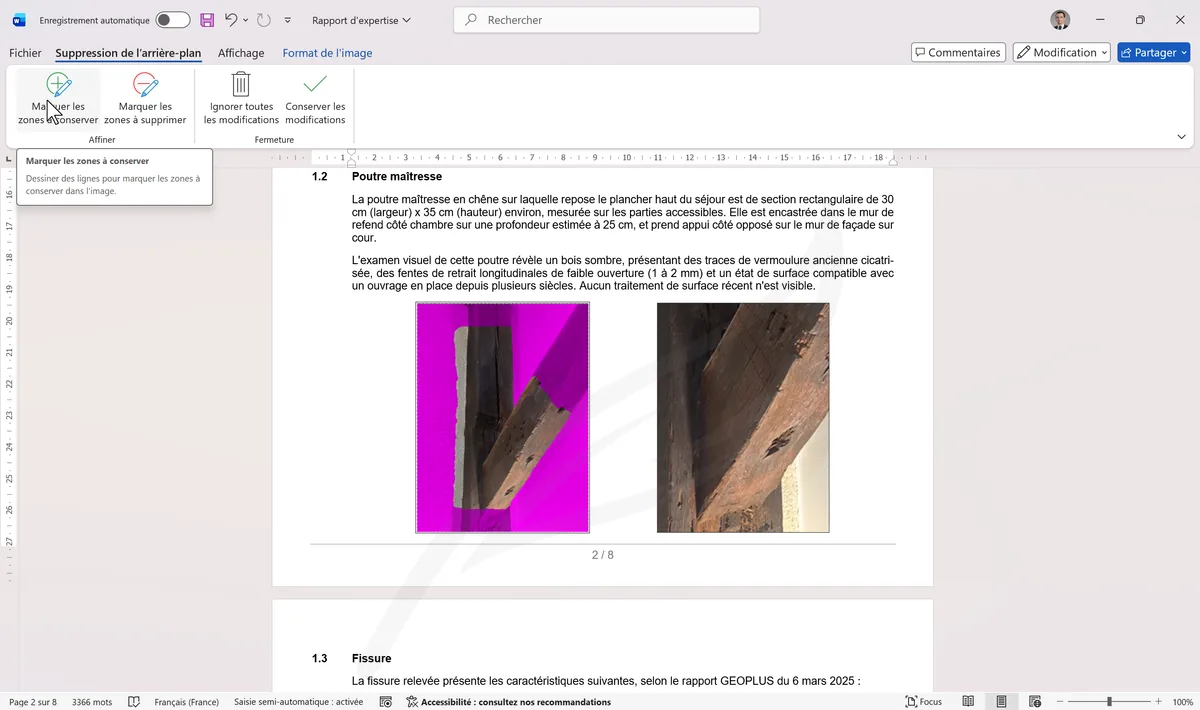Switch to the Format de l'image tab

[x=327, y=53]
